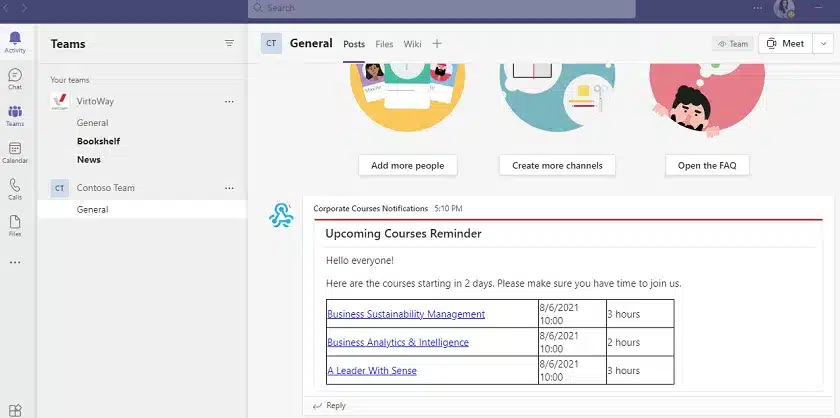
Task: Select the VirtoWay team name
Action: tap(95, 101)
